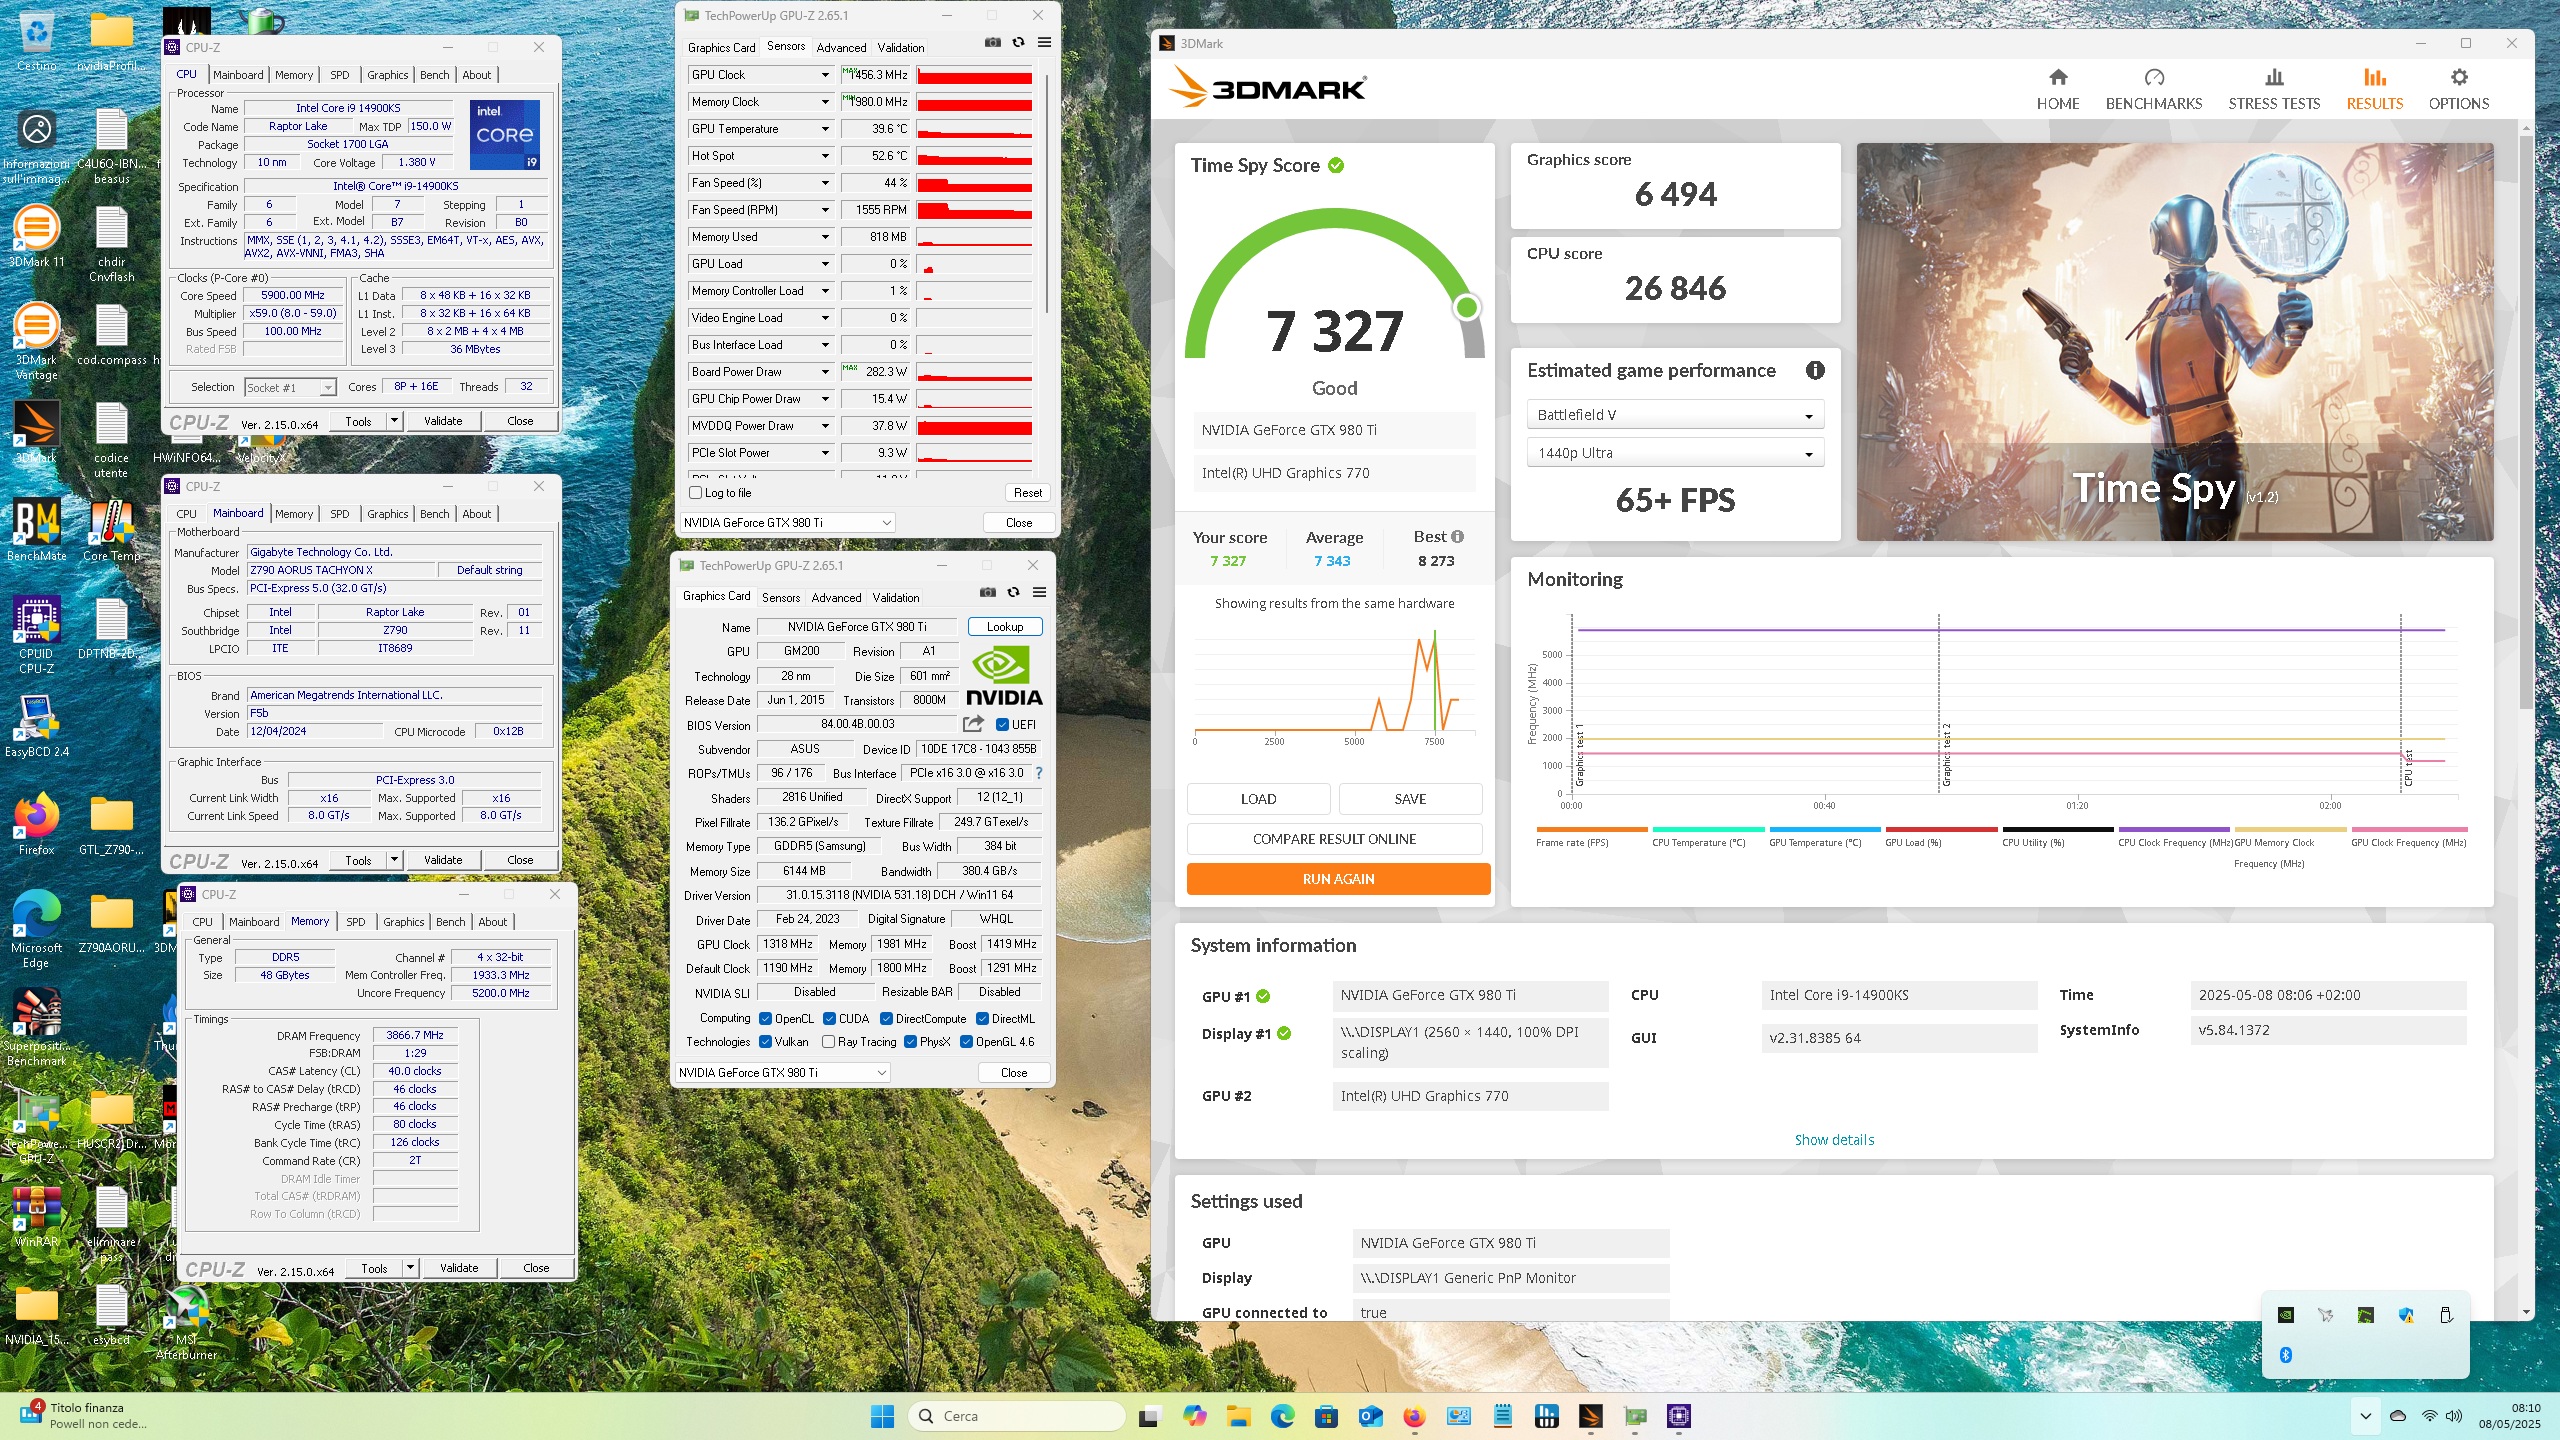The width and height of the screenshot is (2560, 1440).
Task: Open the Benchmarks section in 3DMark
Action: (2153, 89)
